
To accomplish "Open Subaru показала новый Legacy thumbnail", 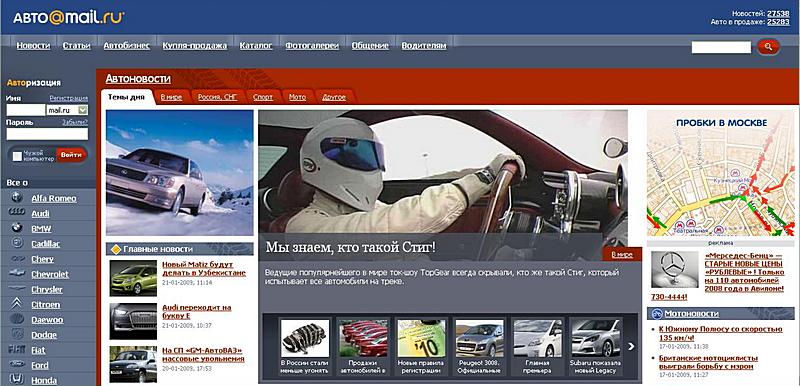I will coord(595,338).
